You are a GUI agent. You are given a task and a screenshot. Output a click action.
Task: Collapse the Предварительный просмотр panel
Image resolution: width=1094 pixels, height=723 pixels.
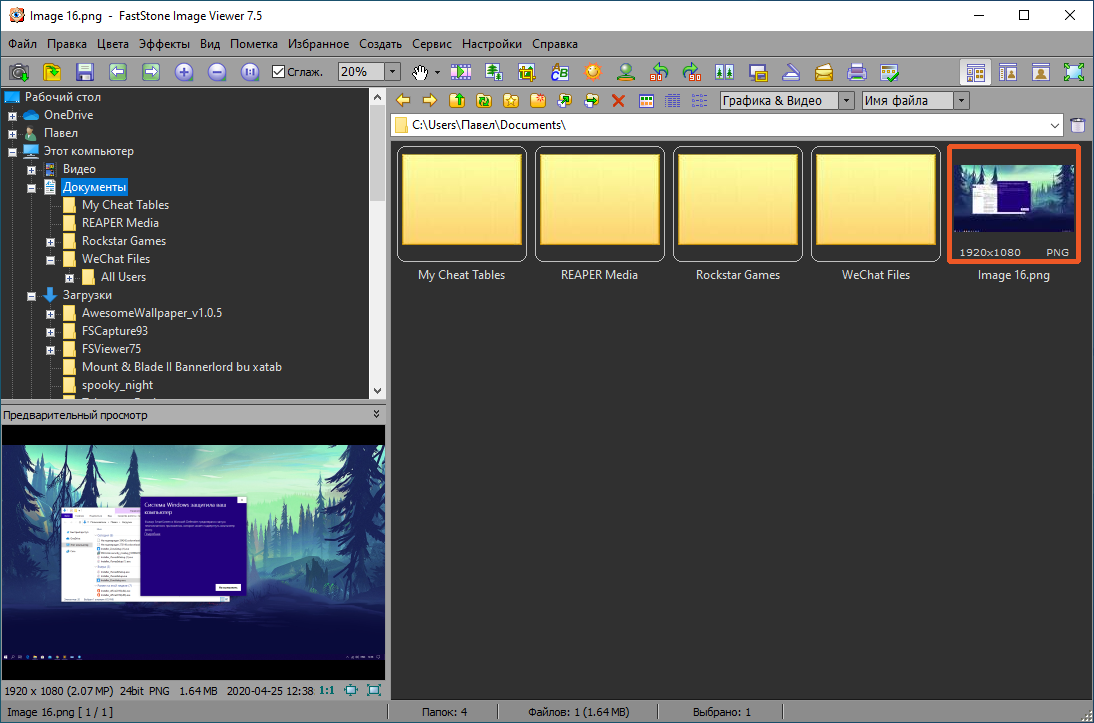pos(377,415)
